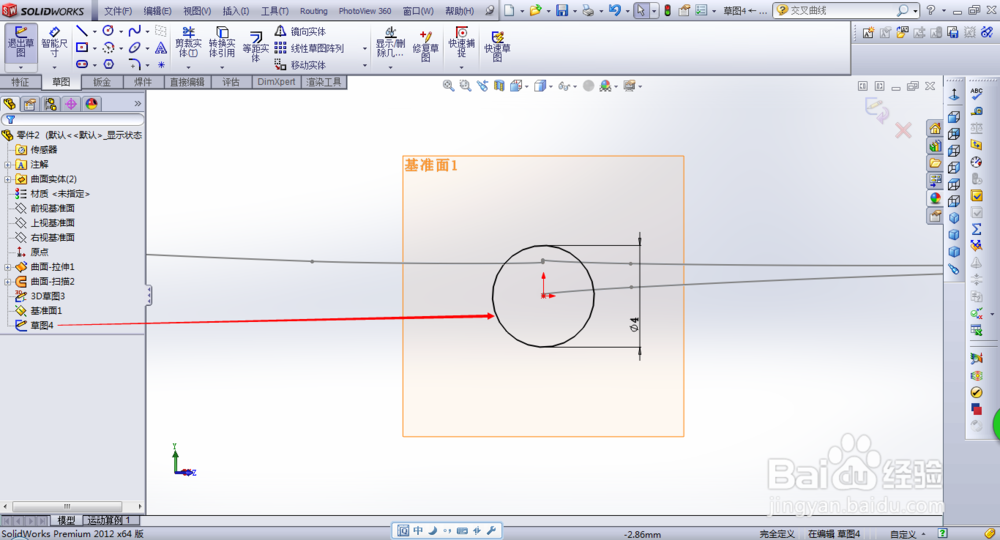1000x540 pixels.
Task: Click Display/Delete Relations (显示/删除几何关系)
Action: tap(390, 42)
